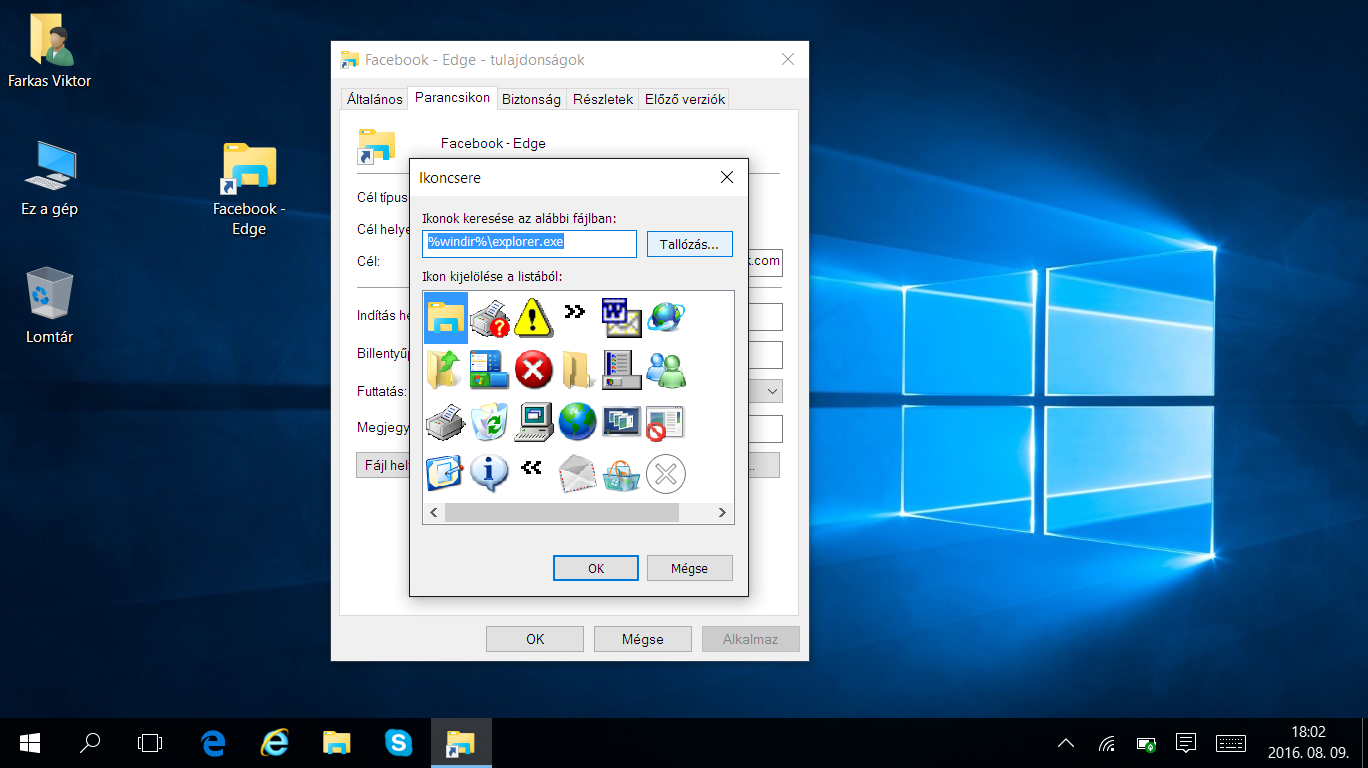The height and width of the screenshot is (768, 1368).
Task: Choose the plain printer icon
Action: click(x=445, y=422)
